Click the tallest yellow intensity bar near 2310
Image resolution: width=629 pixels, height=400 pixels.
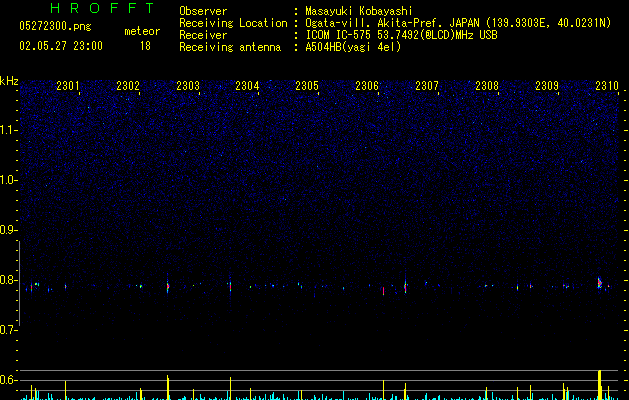coord(600,385)
